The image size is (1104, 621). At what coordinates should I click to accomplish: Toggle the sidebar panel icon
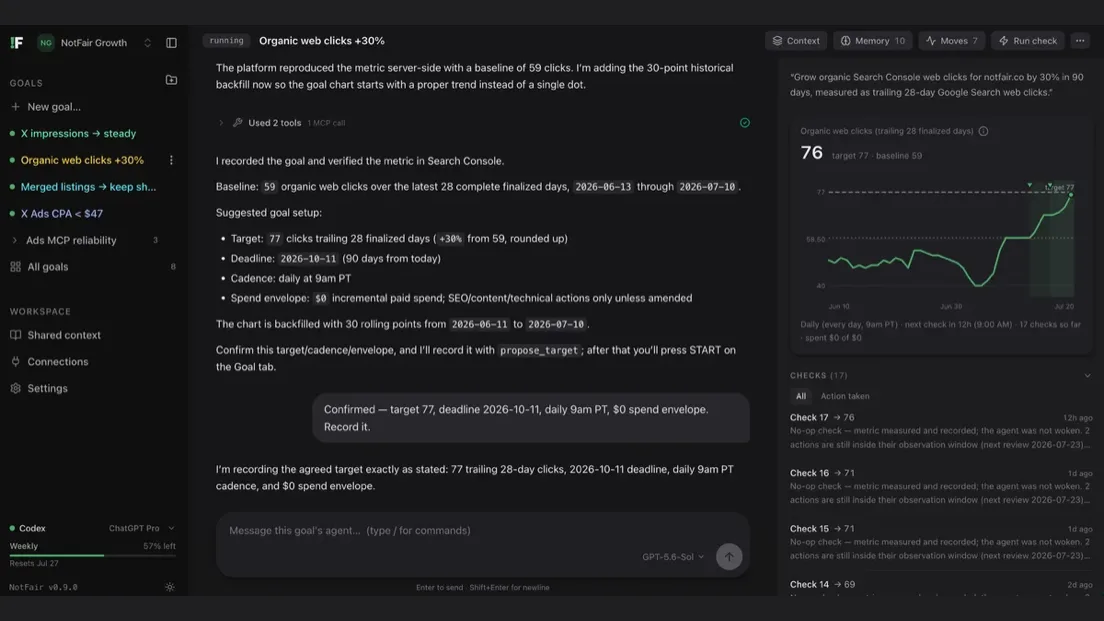(171, 43)
